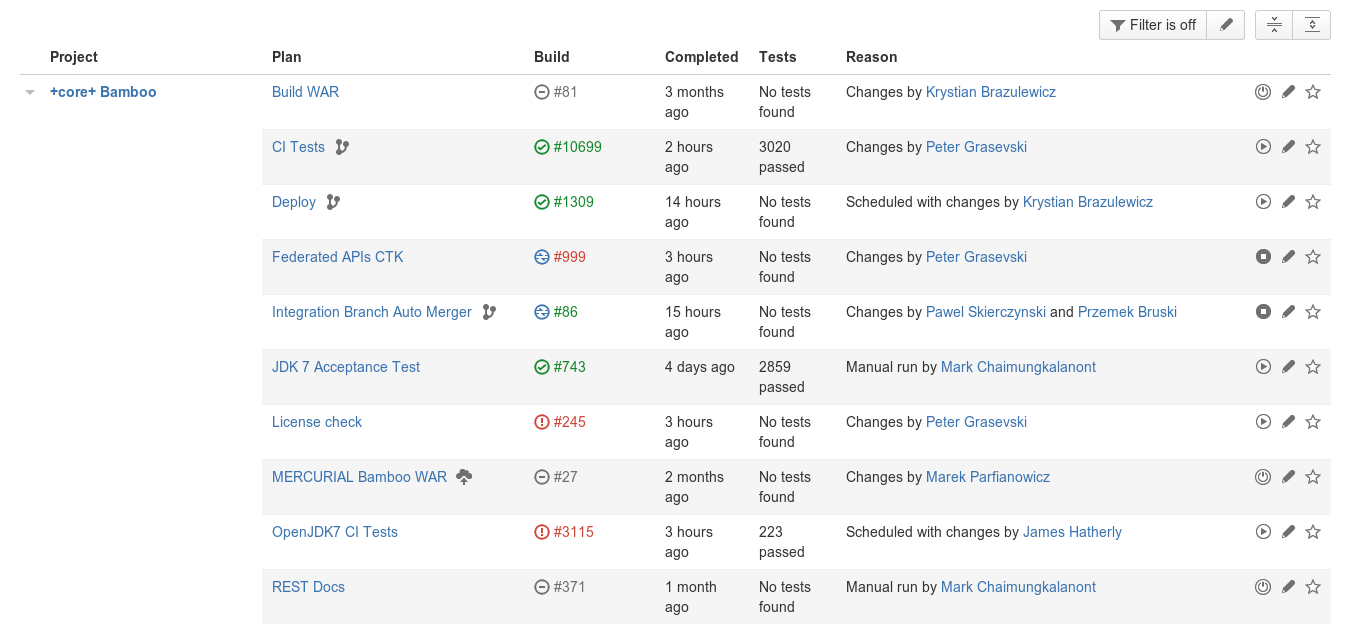The height and width of the screenshot is (624, 1352).
Task: Edit the Deploy plan with pencil icon
Action: [1288, 202]
